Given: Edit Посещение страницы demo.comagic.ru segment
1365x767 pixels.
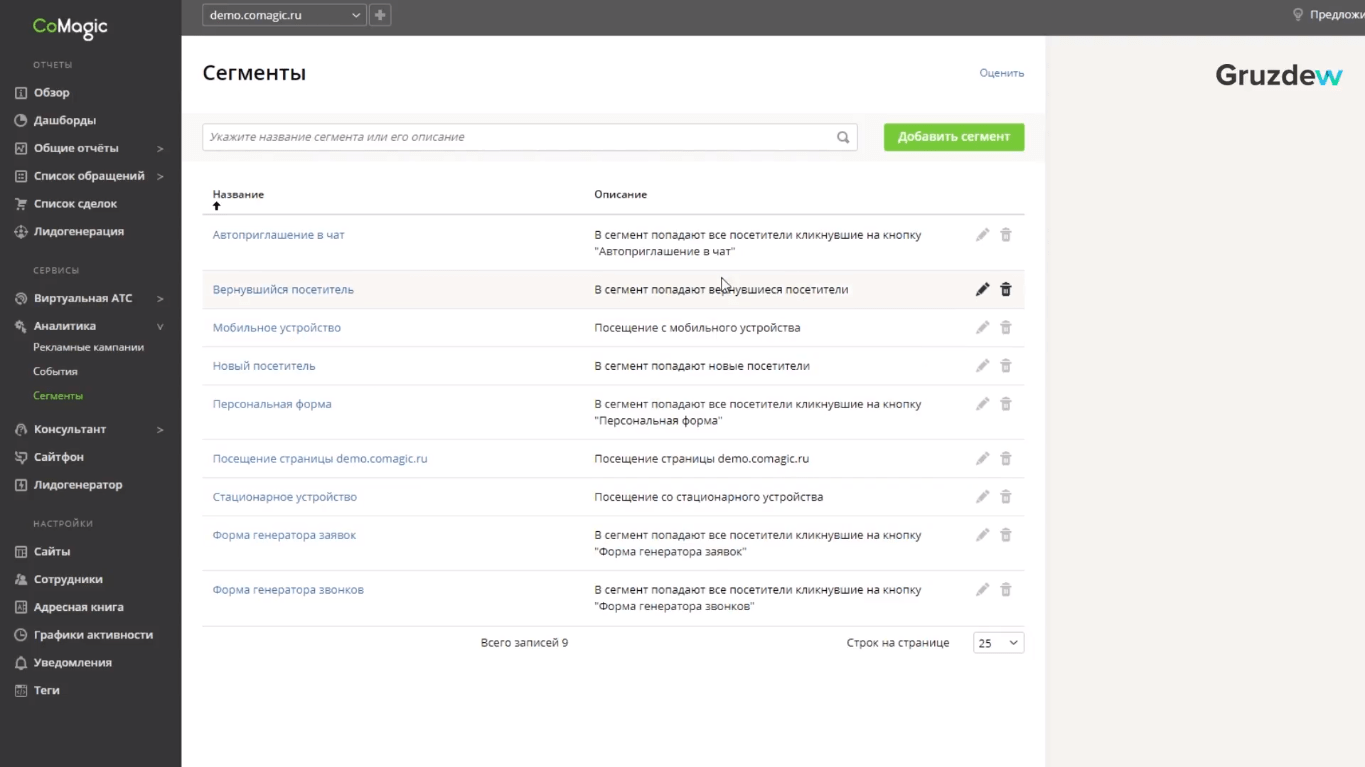Looking at the screenshot, I should click(x=982, y=458).
